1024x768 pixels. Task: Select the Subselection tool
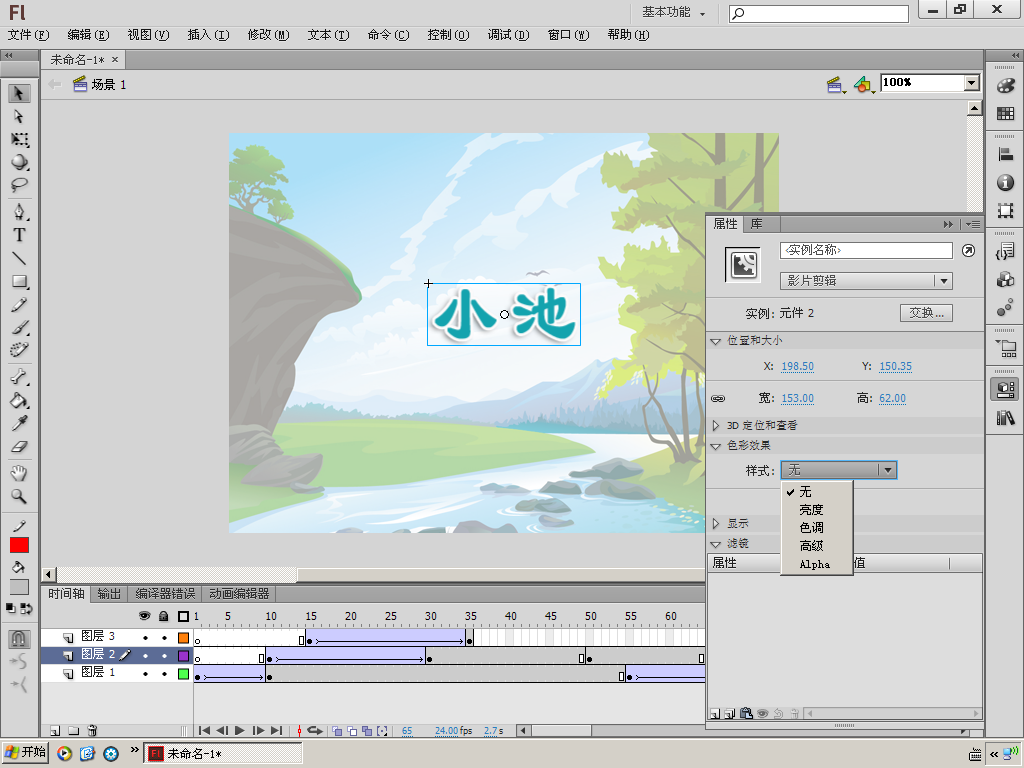19,116
